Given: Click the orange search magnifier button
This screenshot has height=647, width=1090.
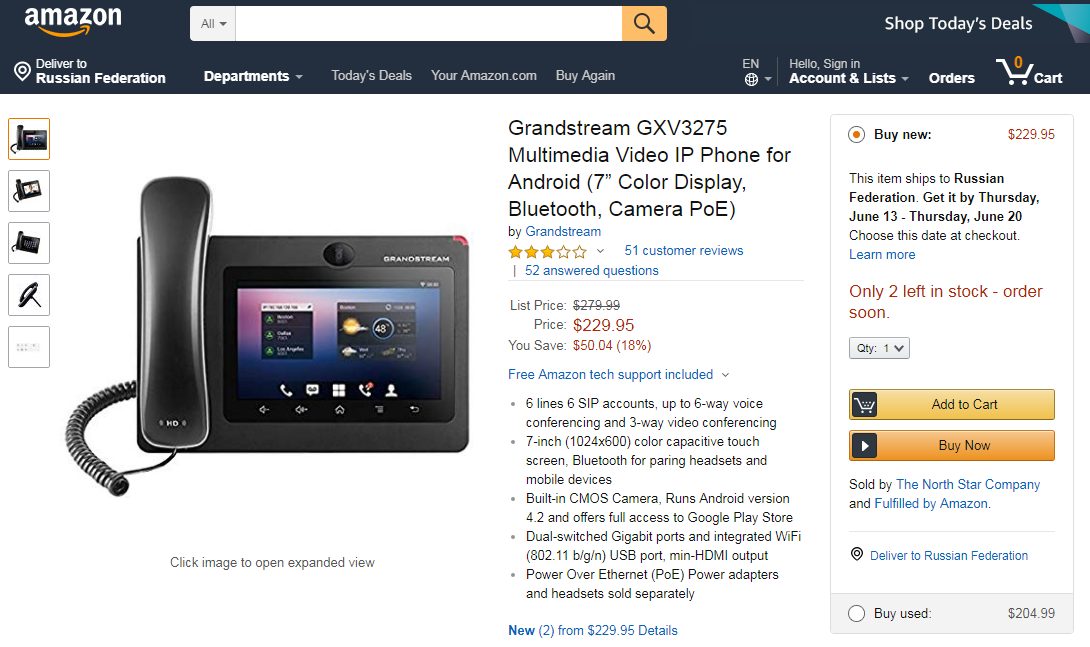Looking at the screenshot, I should point(644,24).
